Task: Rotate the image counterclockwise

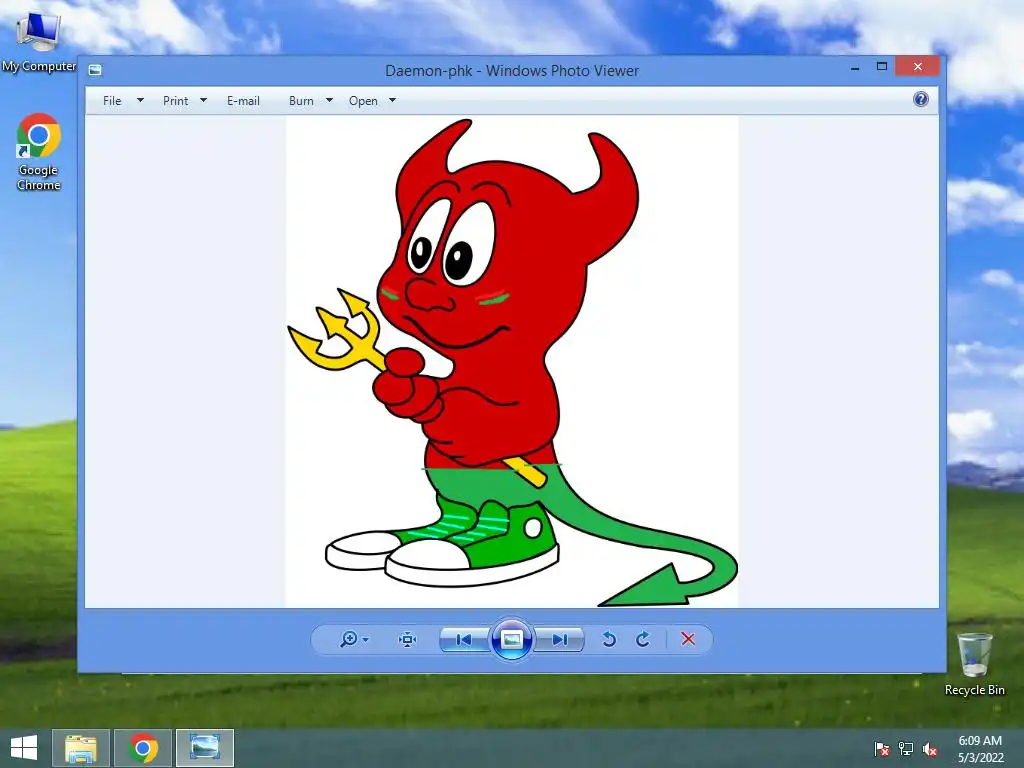Action: [x=609, y=639]
